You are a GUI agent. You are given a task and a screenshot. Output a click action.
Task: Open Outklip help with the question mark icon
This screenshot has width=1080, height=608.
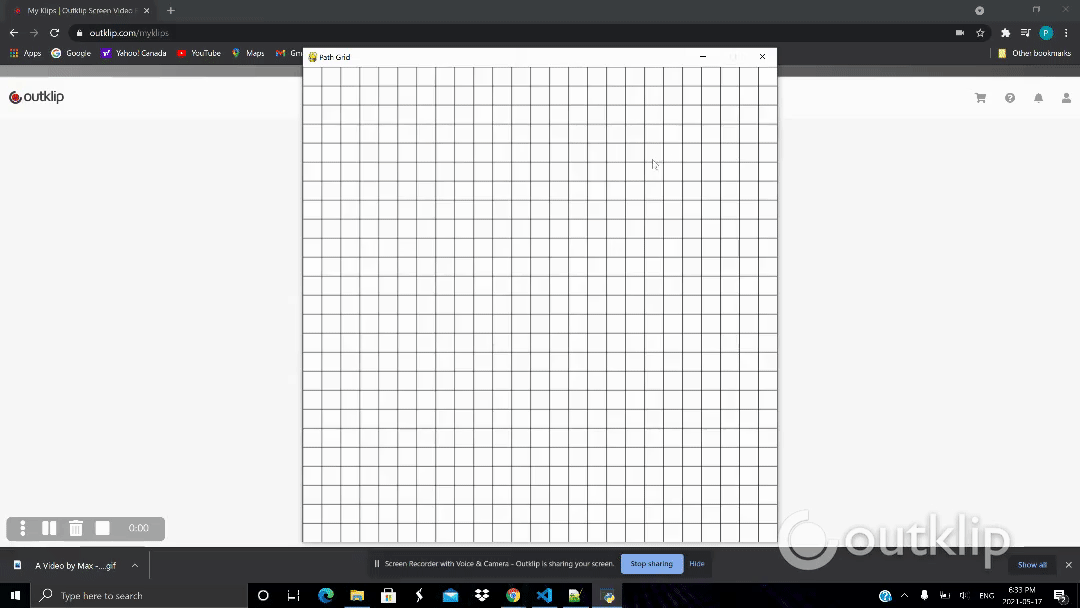(1009, 97)
